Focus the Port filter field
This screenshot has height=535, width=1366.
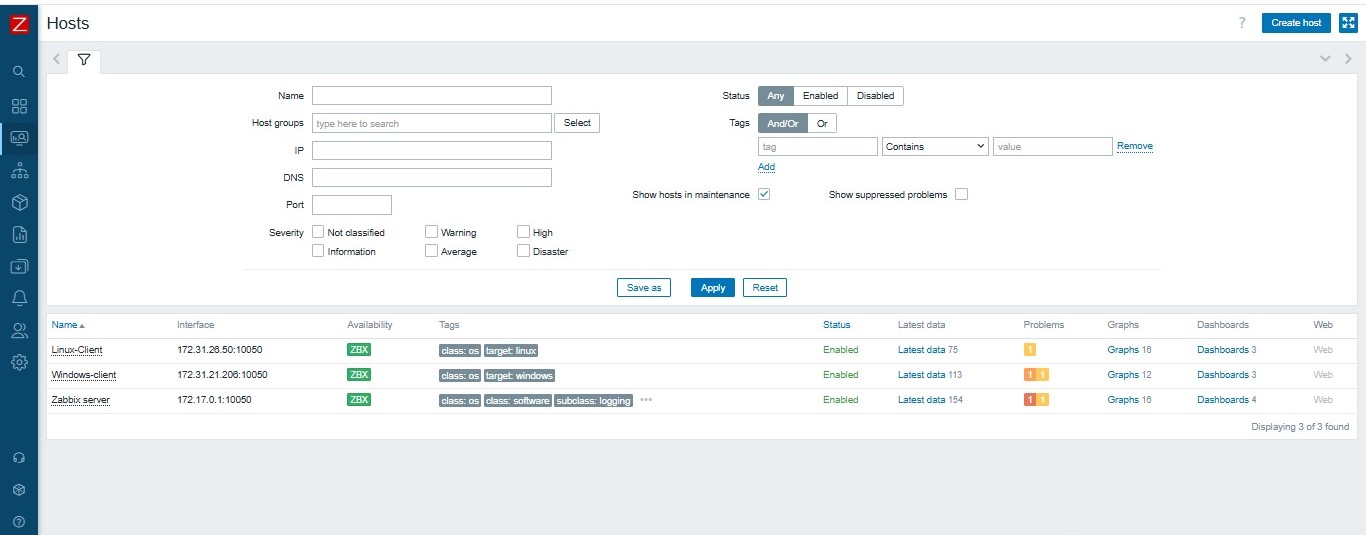[352, 205]
